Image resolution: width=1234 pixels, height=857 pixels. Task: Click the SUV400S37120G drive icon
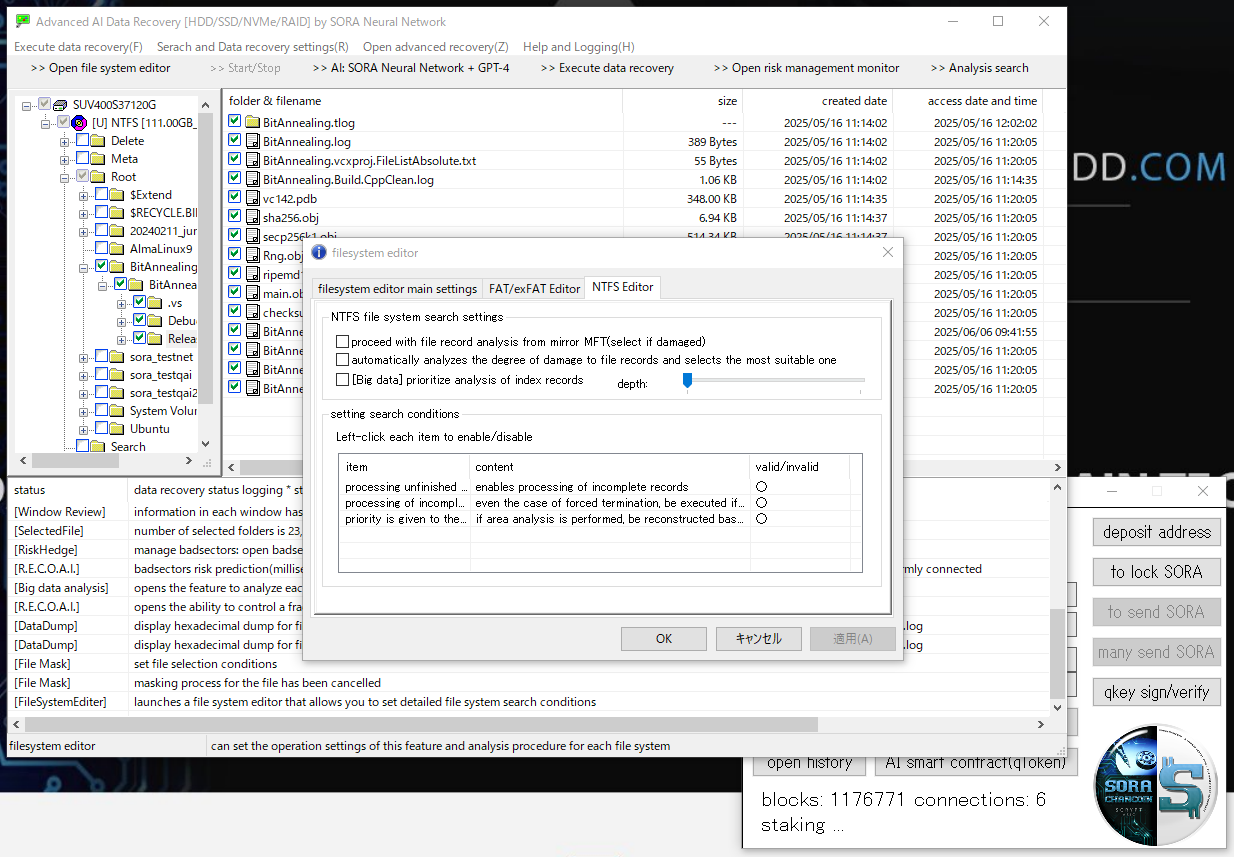point(60,105)
